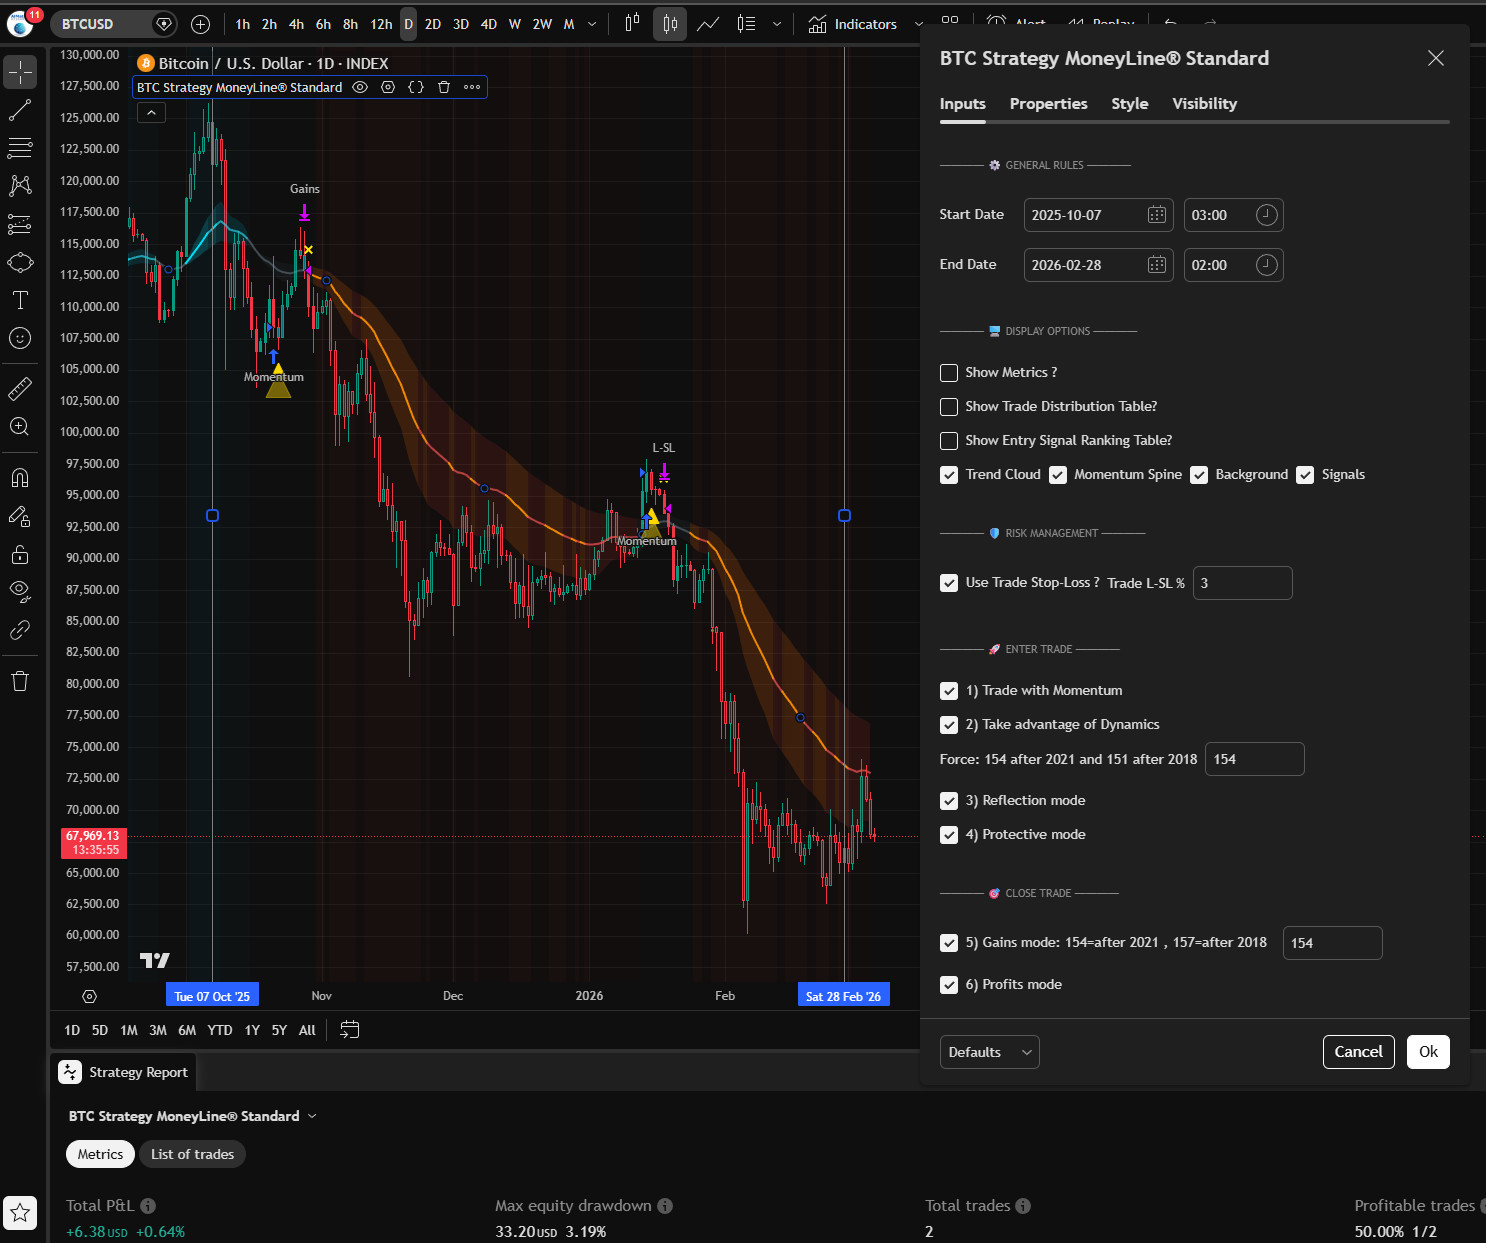Click the Cancel button
This screenshot has width=1486, height=1243.
[x=1358, y=1052]
